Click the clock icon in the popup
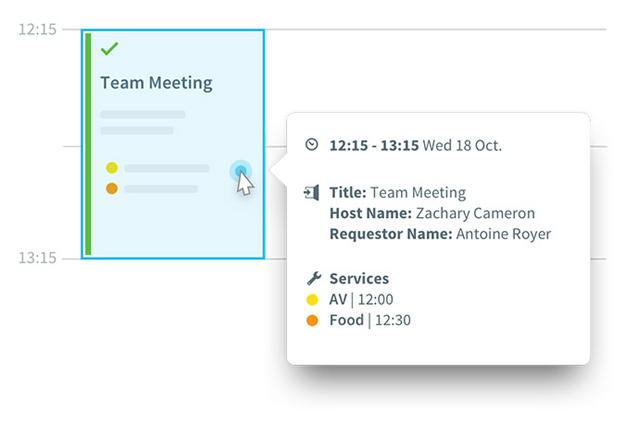The image size is (625, 423). (x=312, y=144)
